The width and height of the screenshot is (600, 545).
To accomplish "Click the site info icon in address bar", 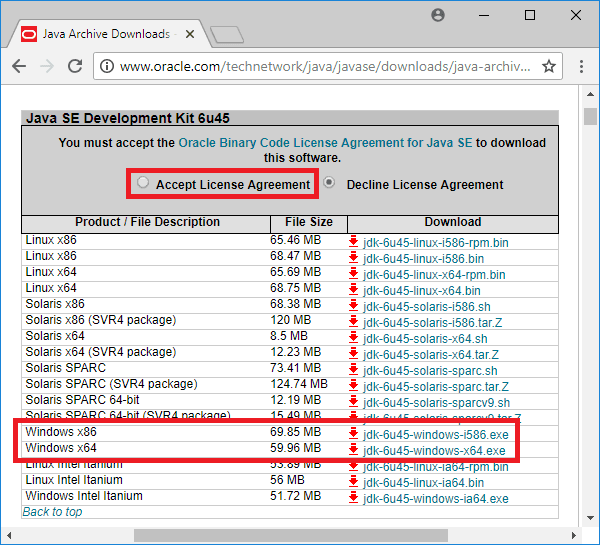I will click(107, 66).
